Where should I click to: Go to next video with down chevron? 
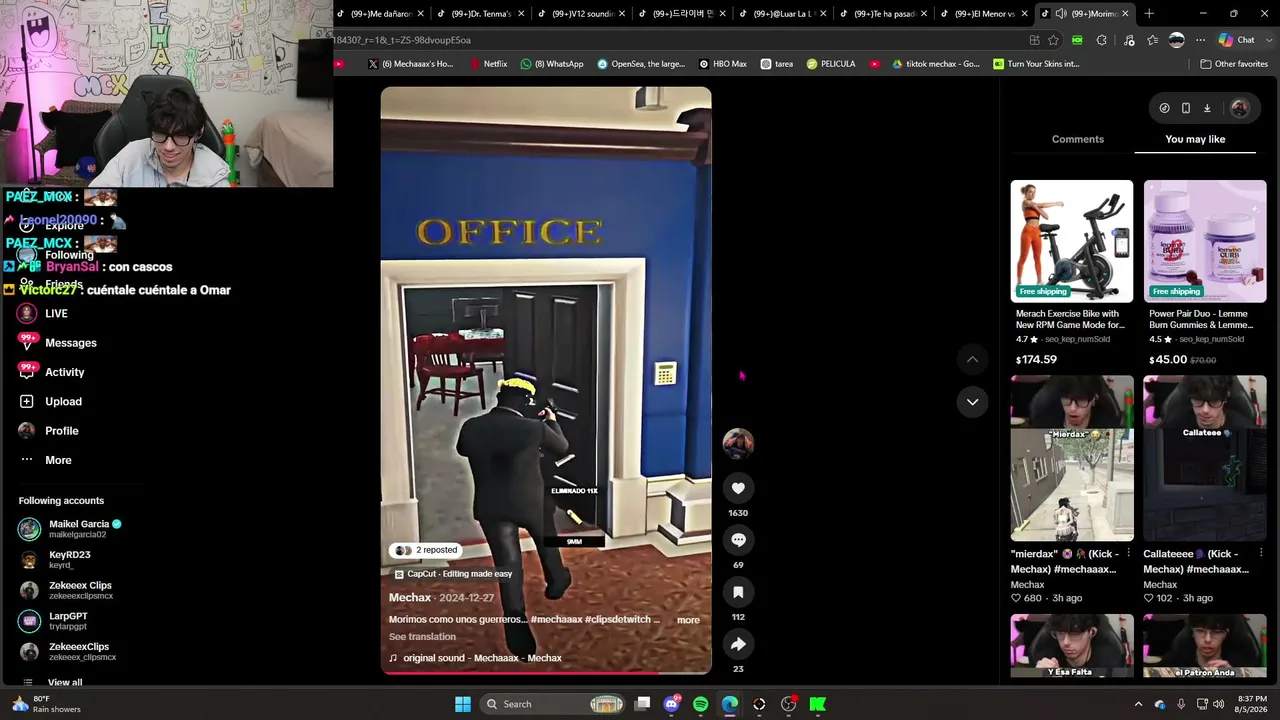pos(972,402)
